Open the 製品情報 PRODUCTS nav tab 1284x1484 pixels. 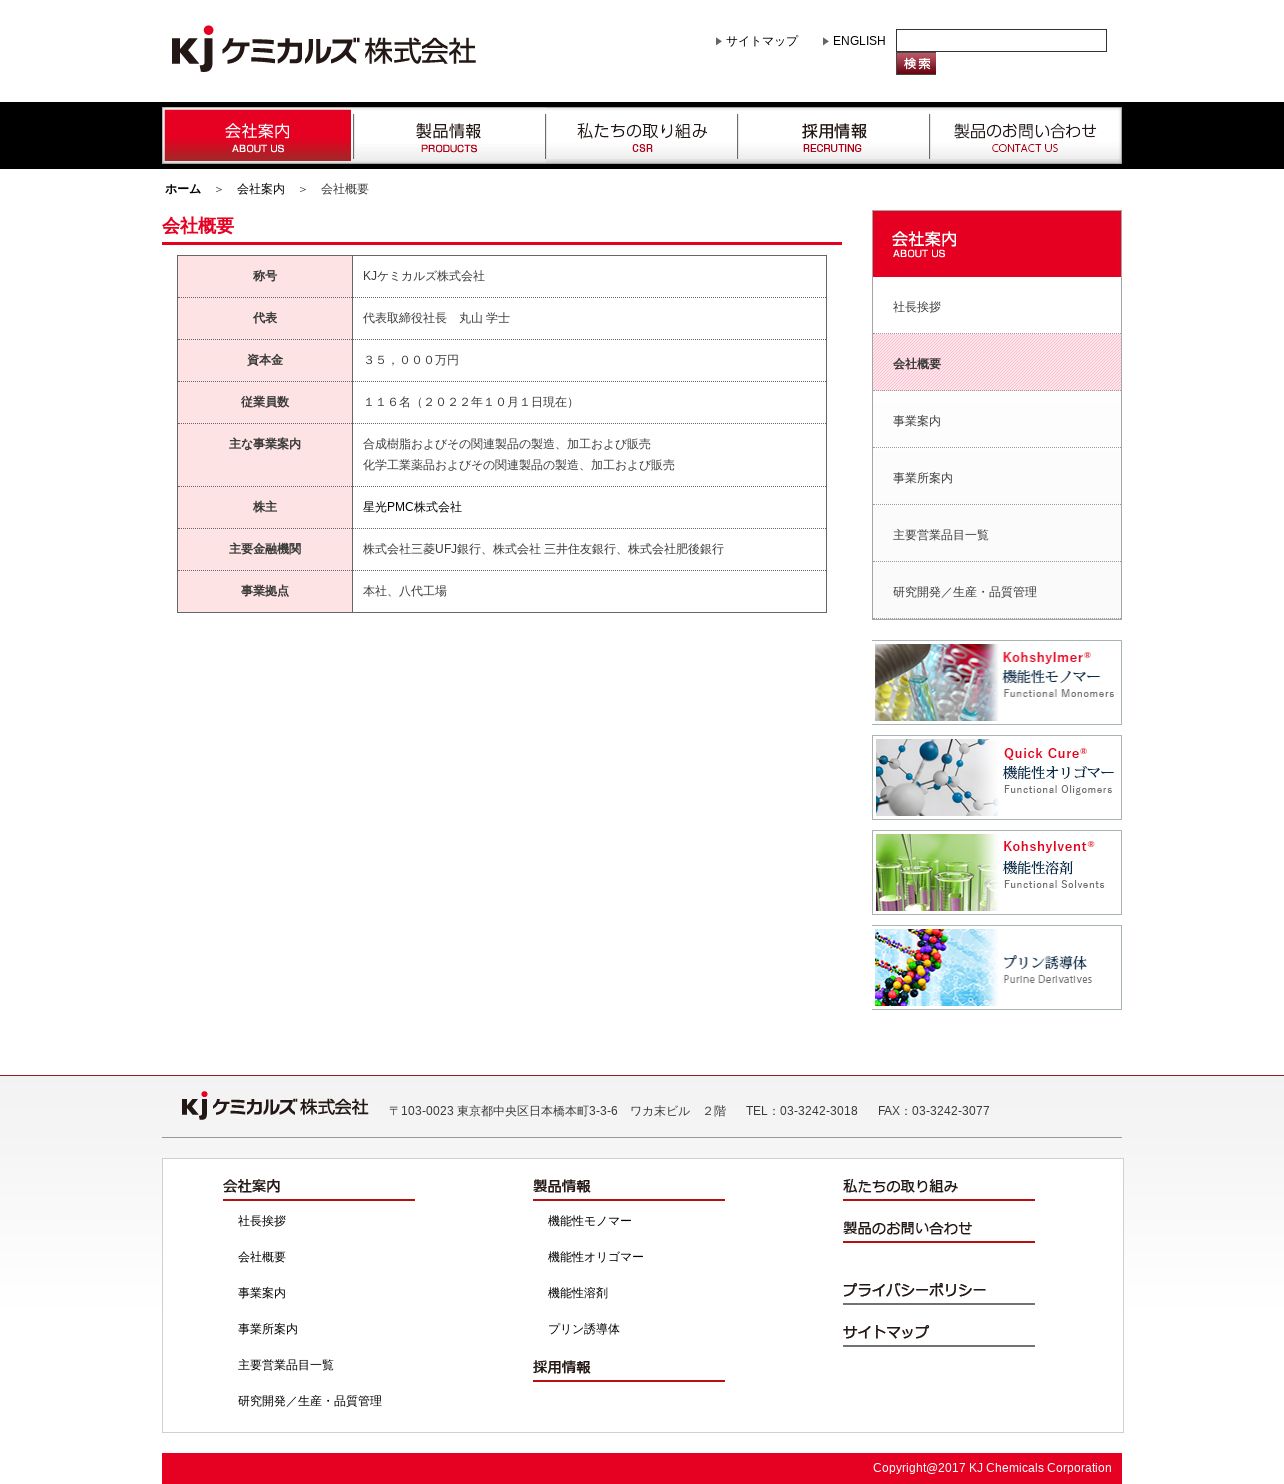449,136
